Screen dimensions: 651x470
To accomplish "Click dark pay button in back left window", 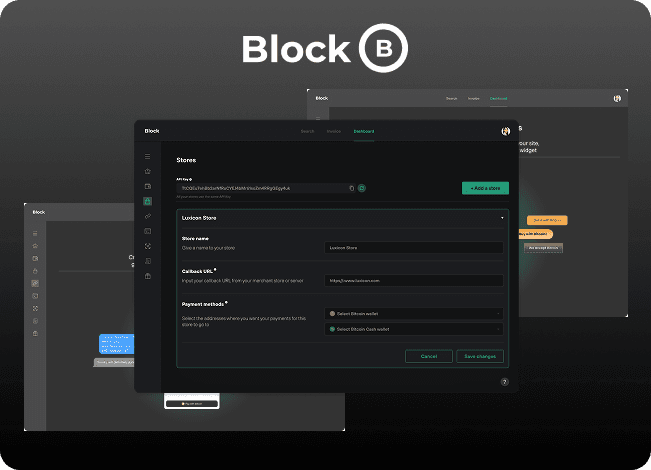I will [x=192, y=404].
